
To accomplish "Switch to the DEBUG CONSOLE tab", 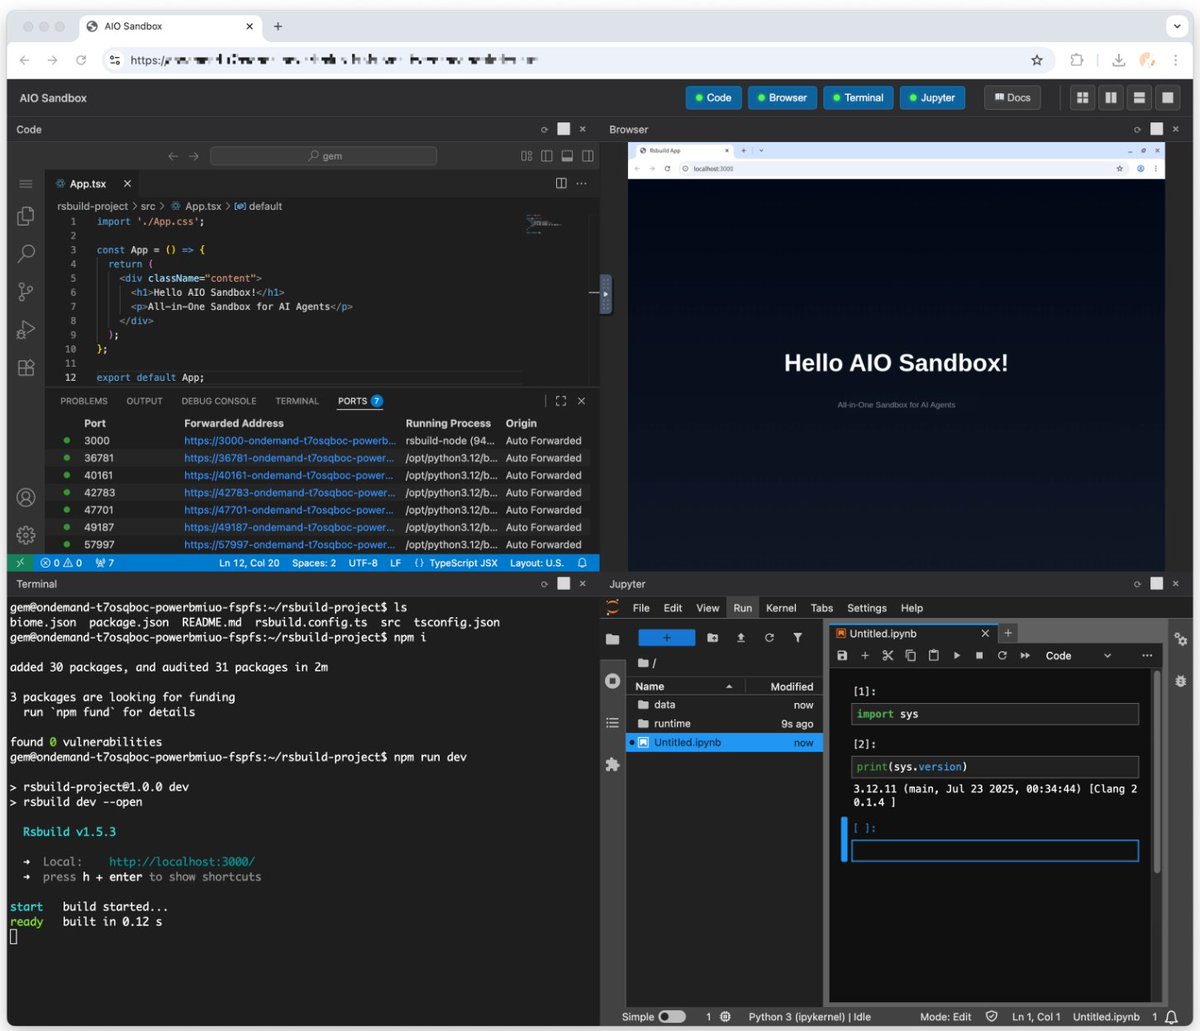I will pos(219,401).
